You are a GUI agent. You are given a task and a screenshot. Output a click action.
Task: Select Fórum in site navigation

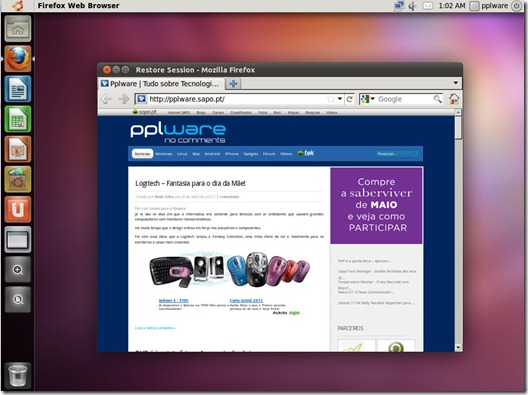tap(269, 154)
